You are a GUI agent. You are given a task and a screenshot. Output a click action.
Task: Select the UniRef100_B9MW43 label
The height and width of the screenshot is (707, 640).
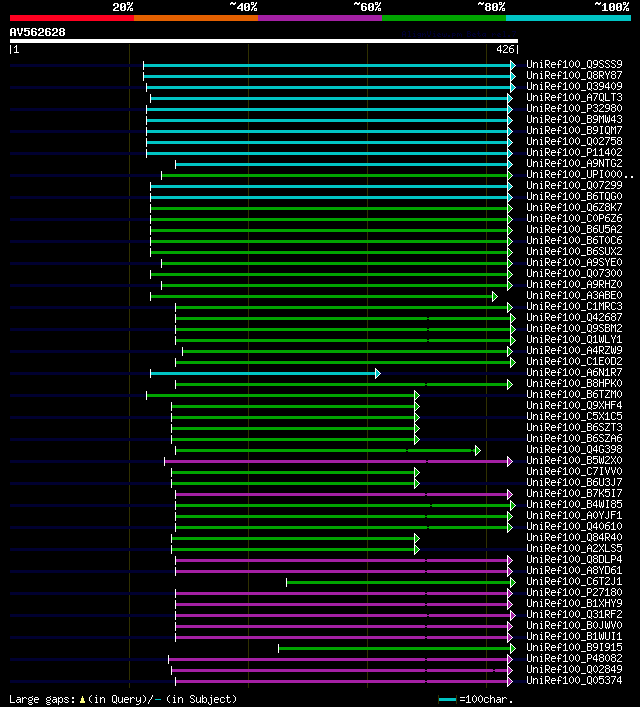click(x=574, y=119)
